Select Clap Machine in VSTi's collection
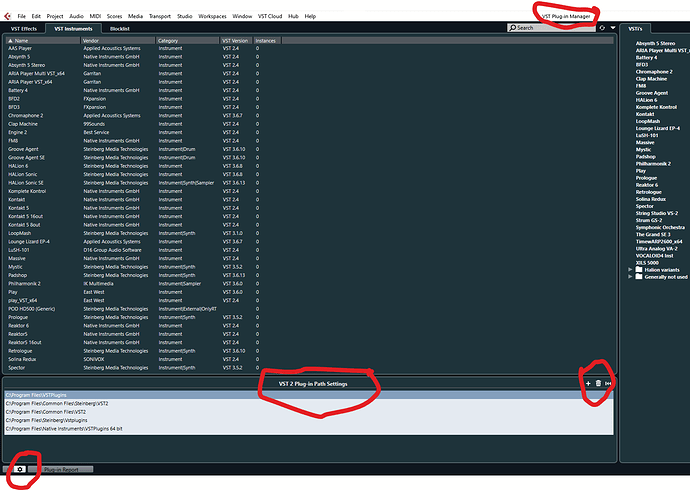 (651, 79)
